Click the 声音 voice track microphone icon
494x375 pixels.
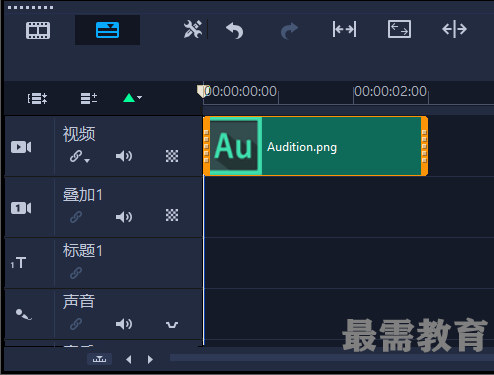pos(24,314)
